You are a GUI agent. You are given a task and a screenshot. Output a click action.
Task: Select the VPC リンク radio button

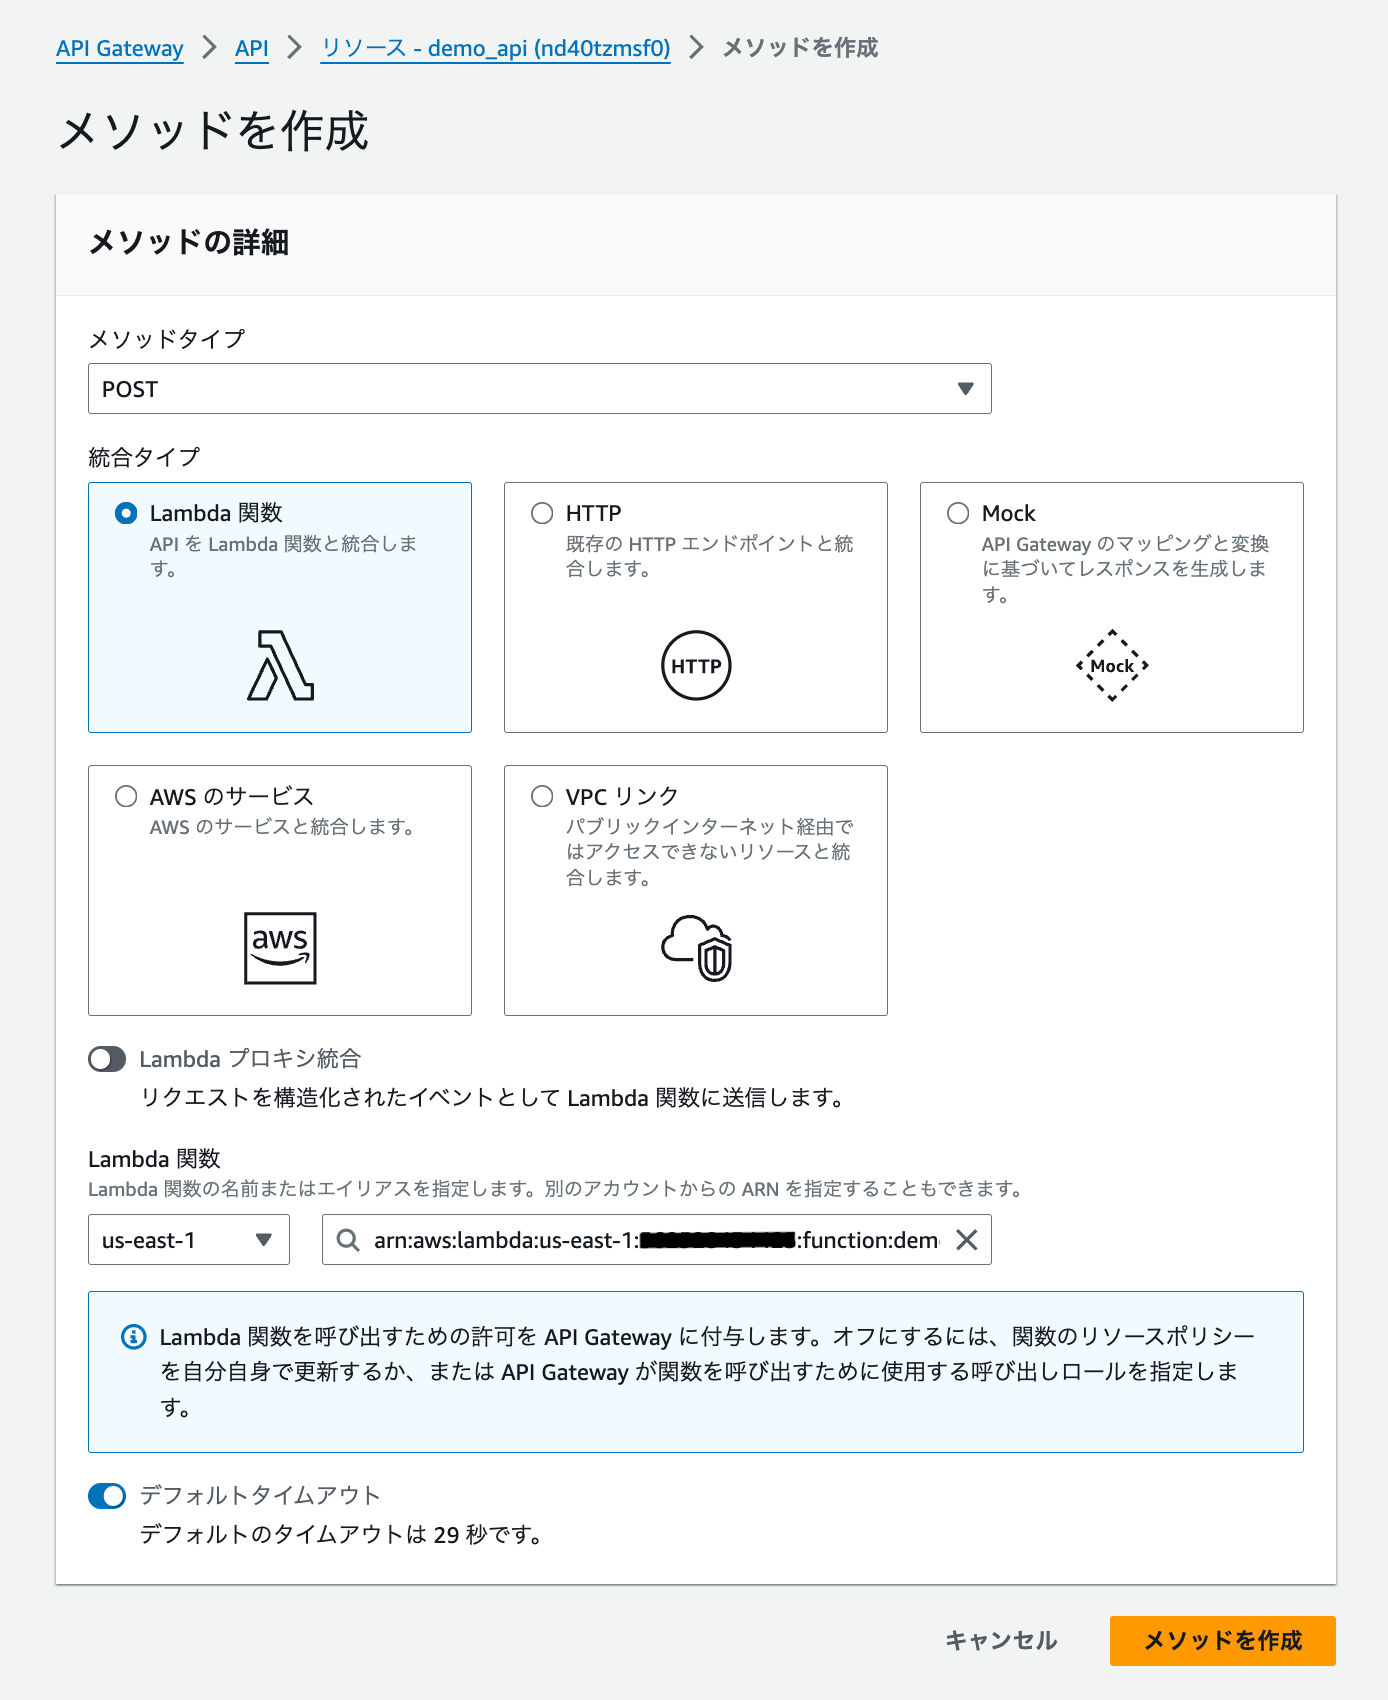click(542, 796)
